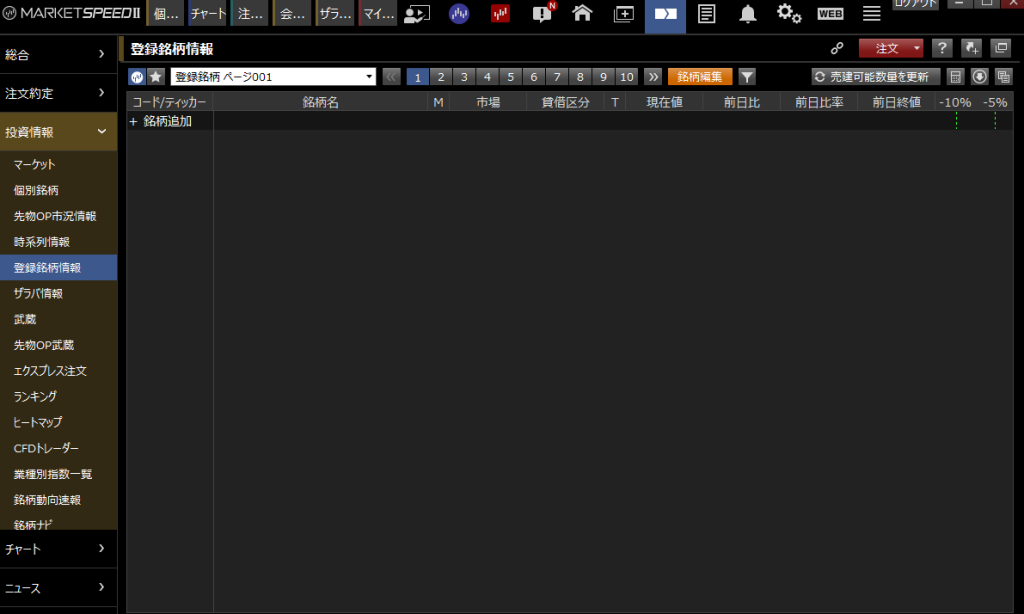Open the hamburger menu icon
This screenshot has width=1024, height=614.
click(x=872, y=14)
